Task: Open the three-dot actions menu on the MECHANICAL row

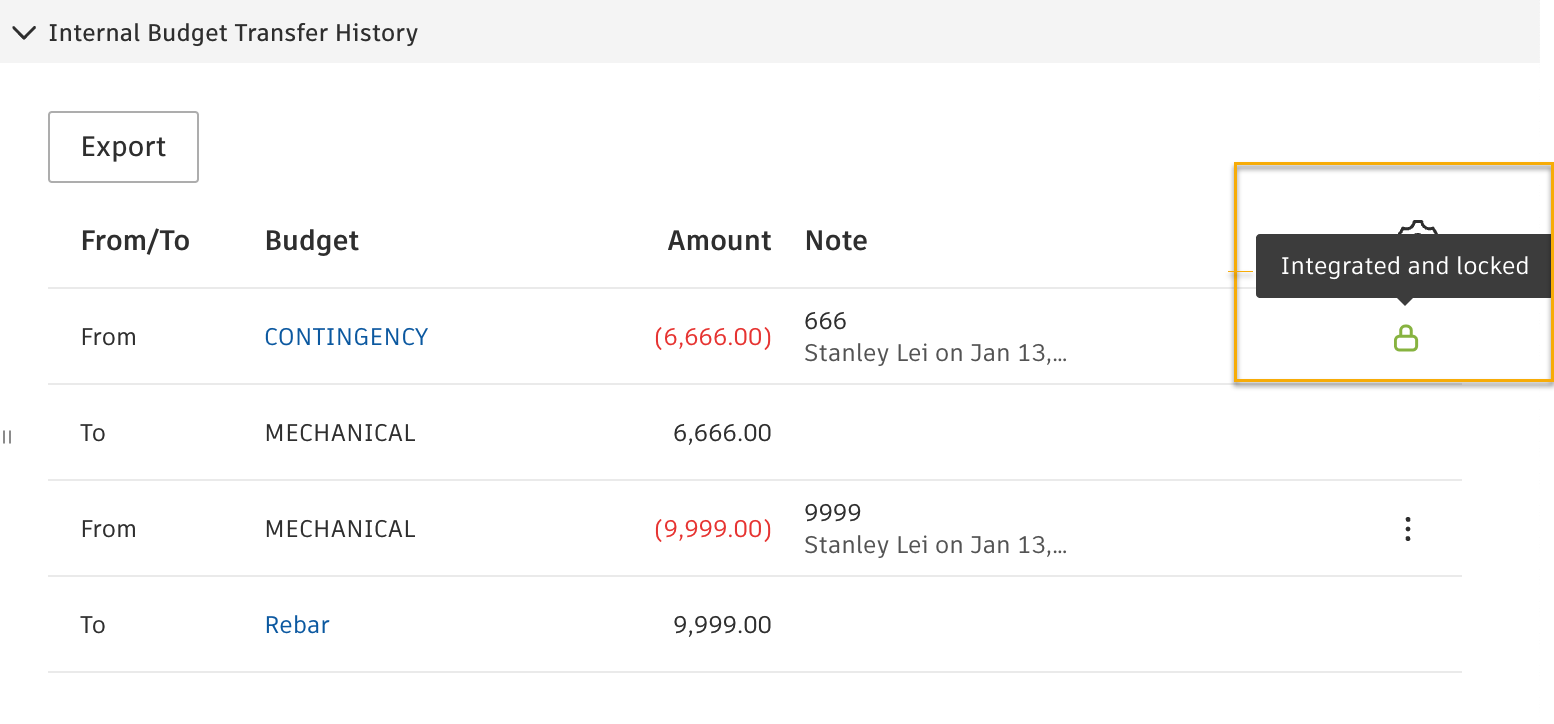Action: [x=1407, y=528]
